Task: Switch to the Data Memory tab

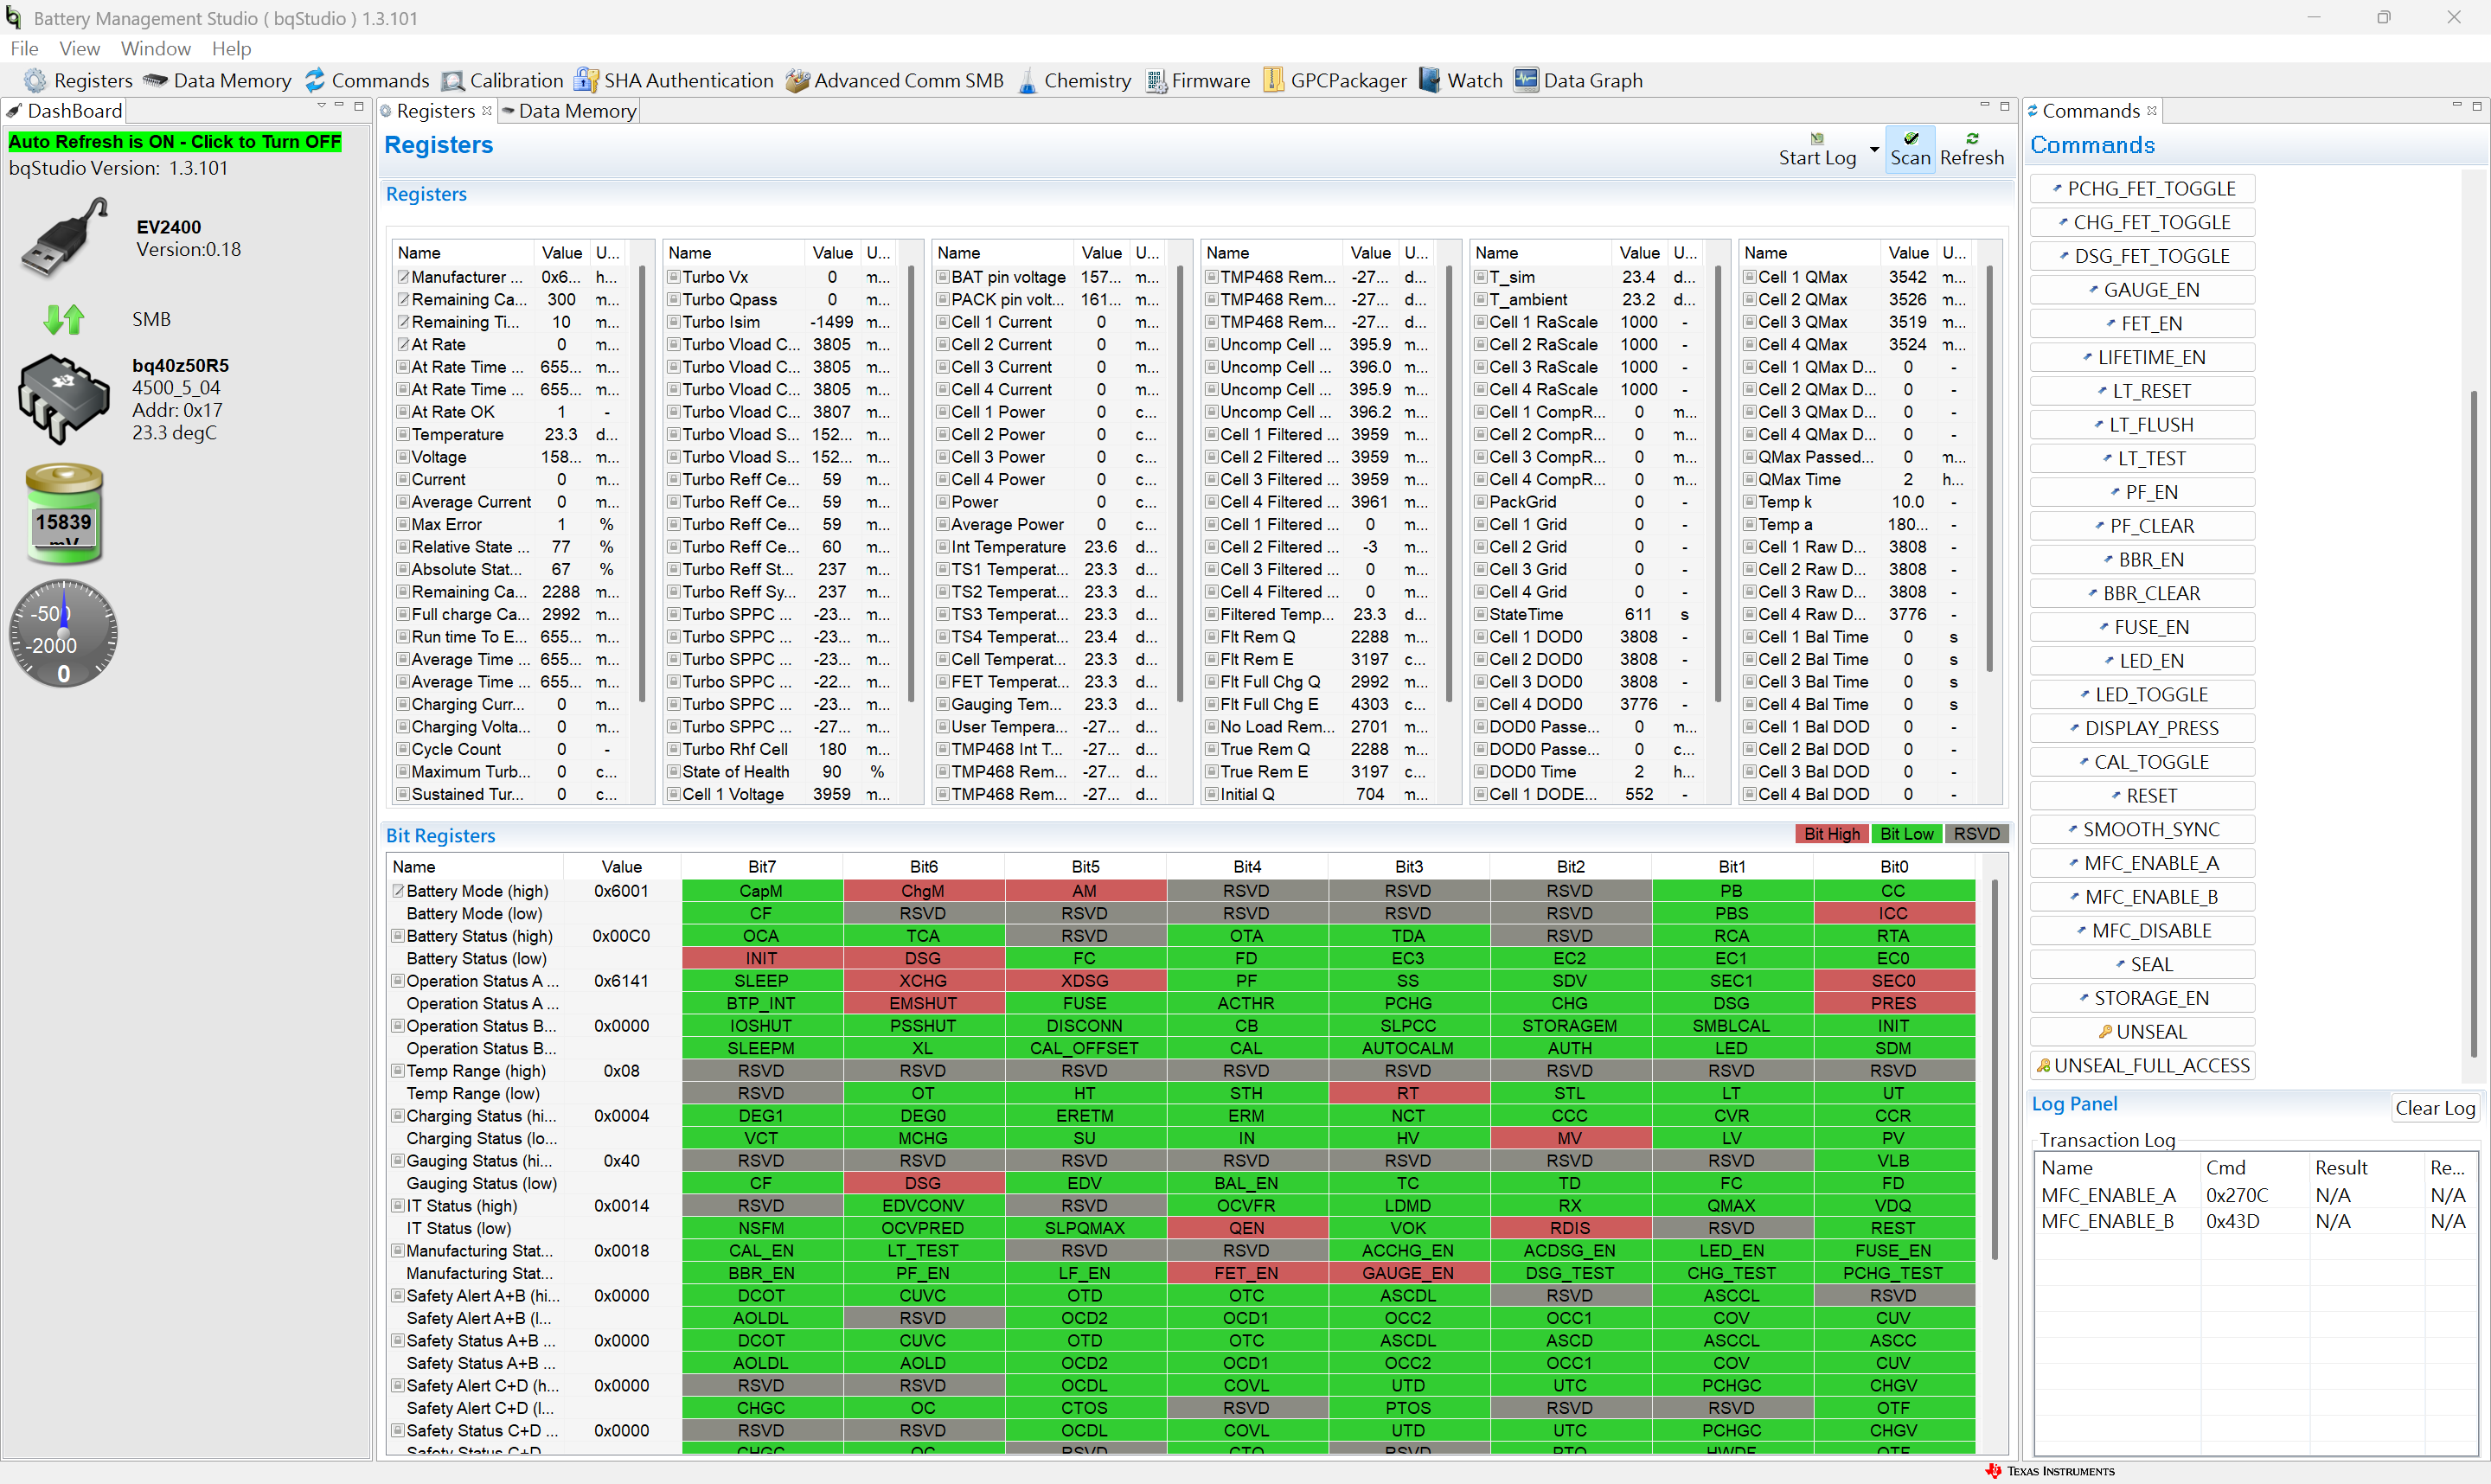Action: [x=568, y=111]
